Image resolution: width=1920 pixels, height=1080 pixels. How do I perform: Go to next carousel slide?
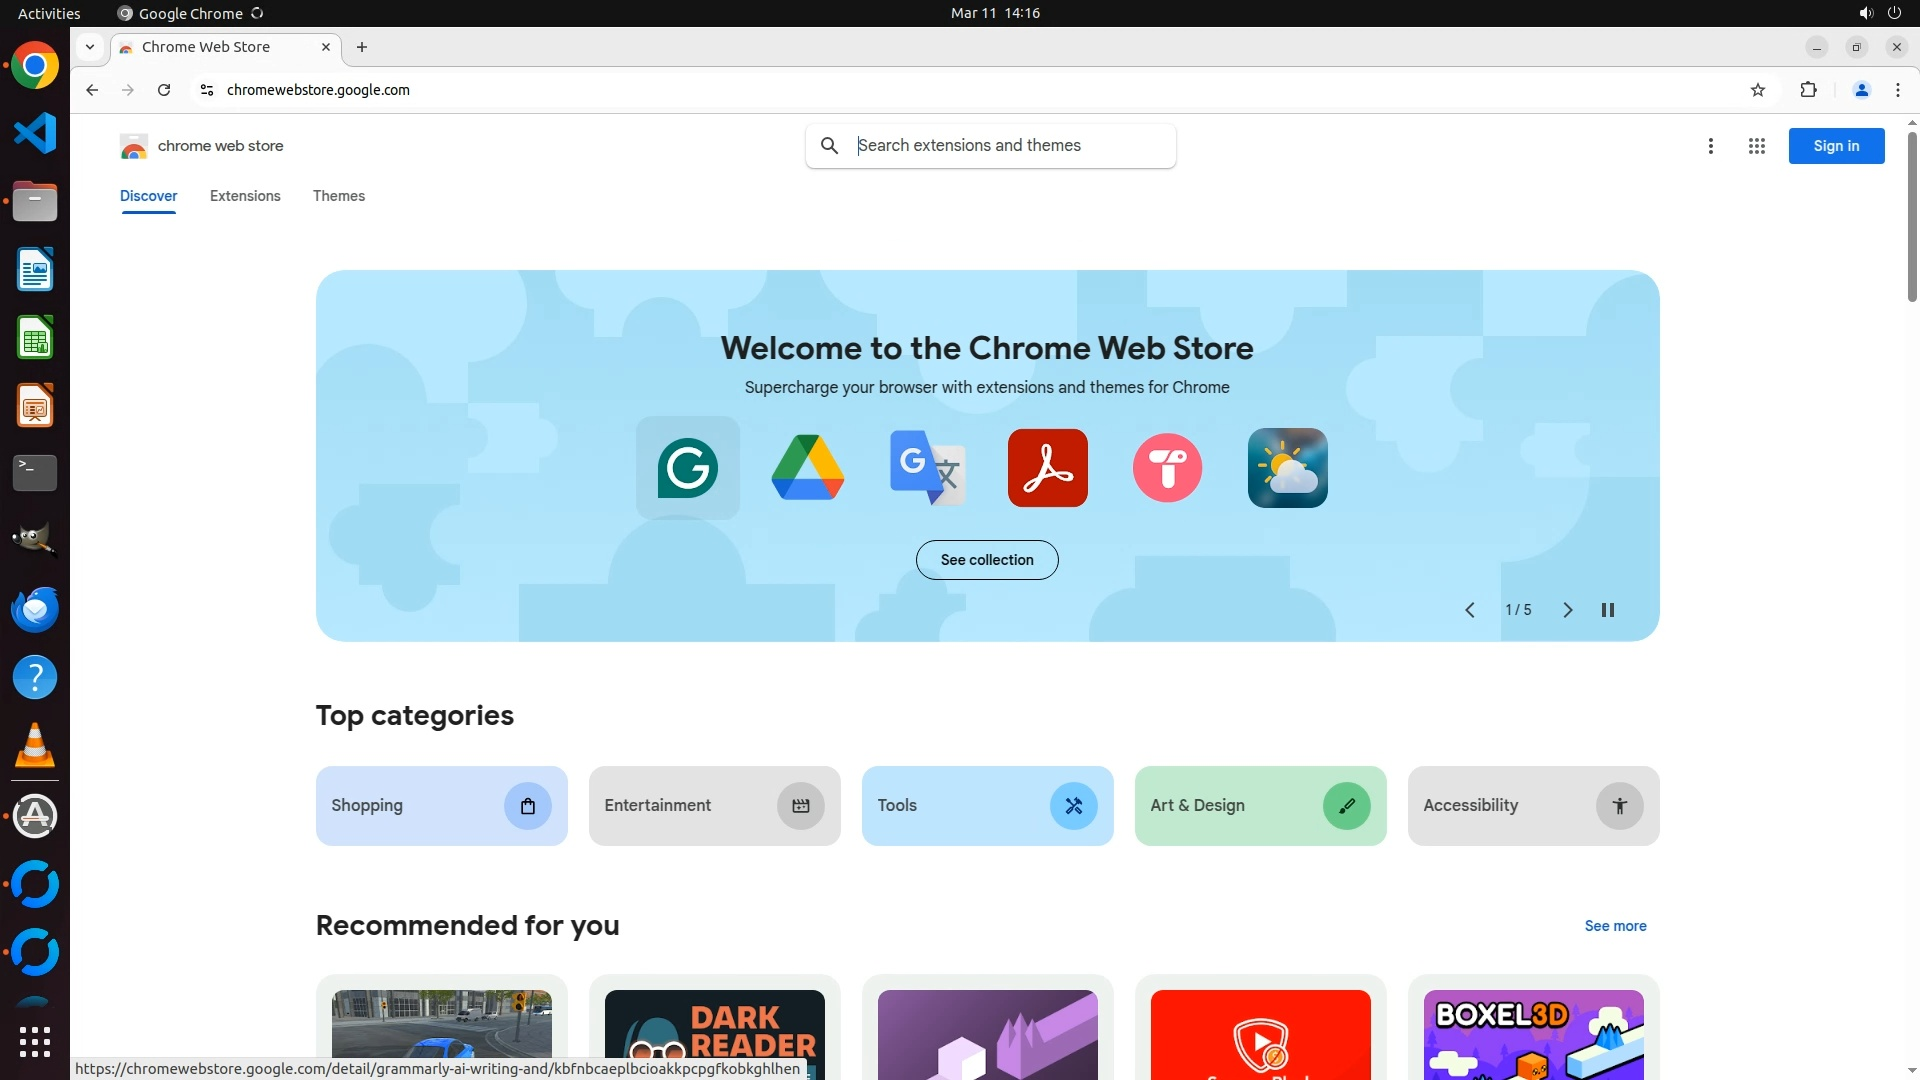pyautogui.click(x=1567, y=610)
